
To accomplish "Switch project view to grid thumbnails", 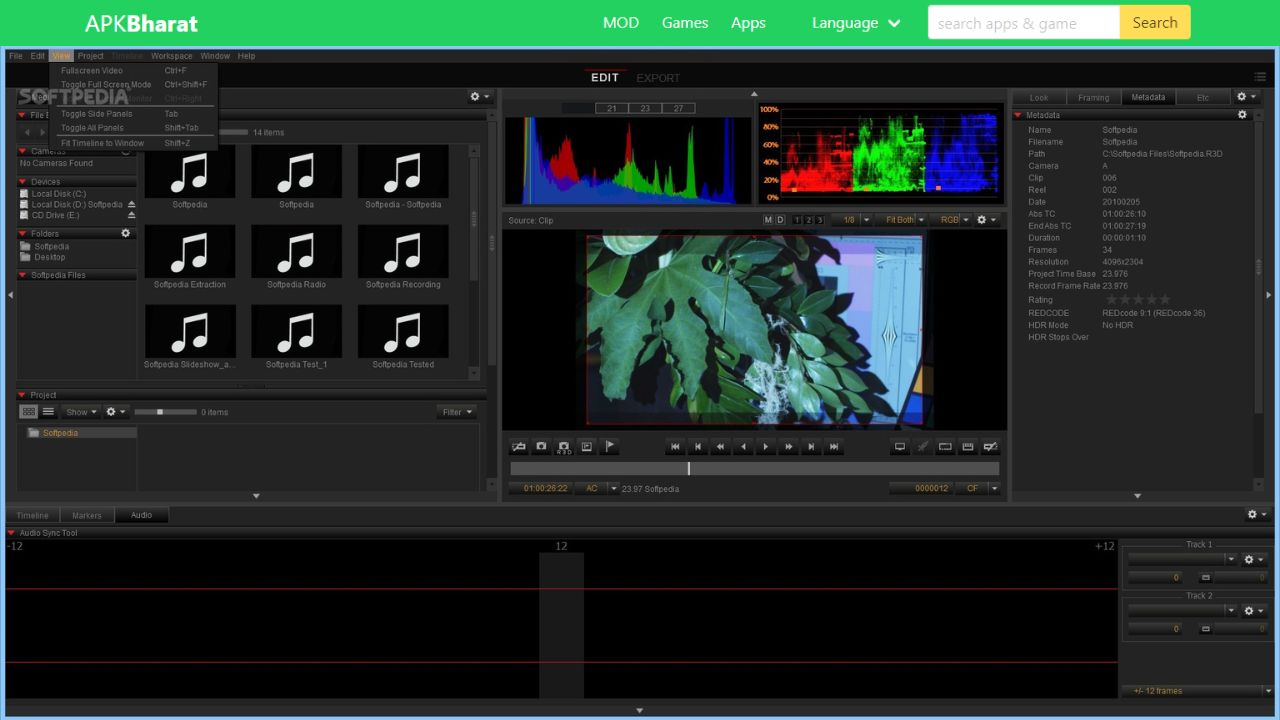I will tap(29, 412).
